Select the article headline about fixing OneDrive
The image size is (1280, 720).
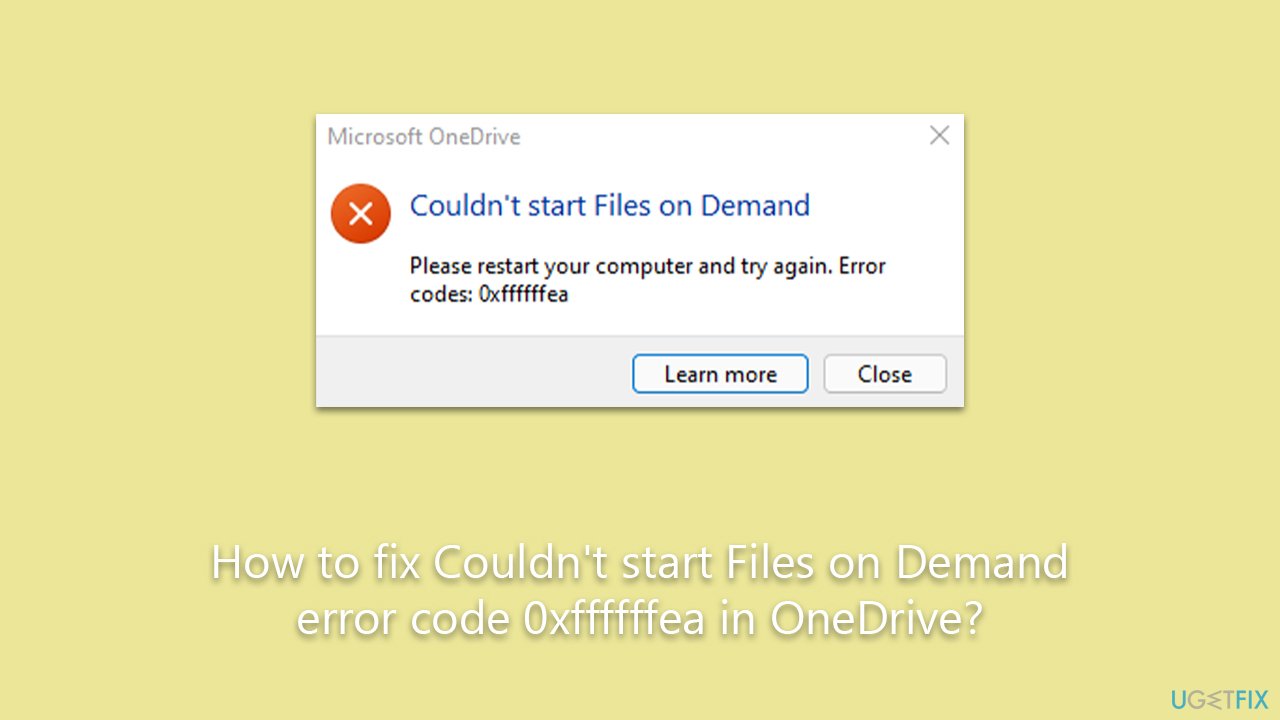tap(640, 590)
